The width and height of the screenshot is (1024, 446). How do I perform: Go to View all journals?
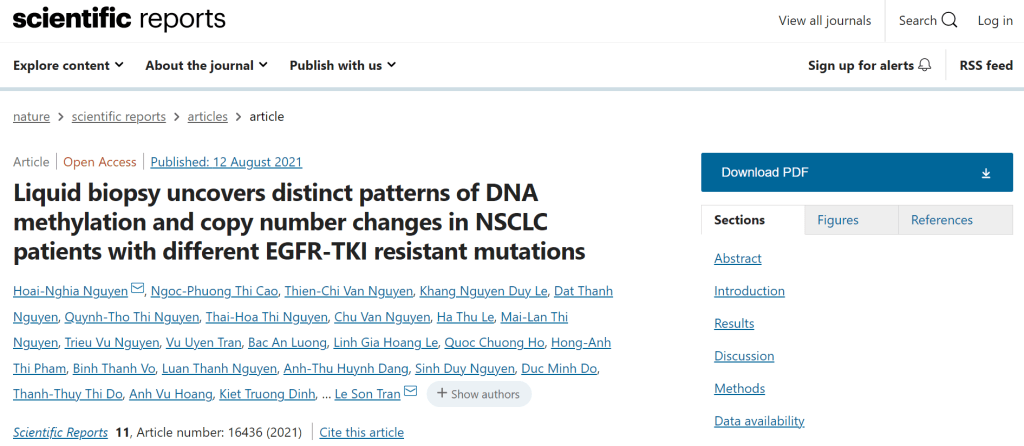(x=824, y=21)
